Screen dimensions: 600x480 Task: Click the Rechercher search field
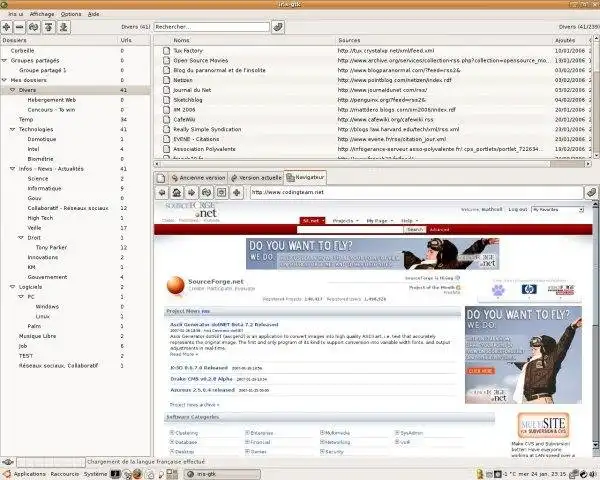point(212,27)
